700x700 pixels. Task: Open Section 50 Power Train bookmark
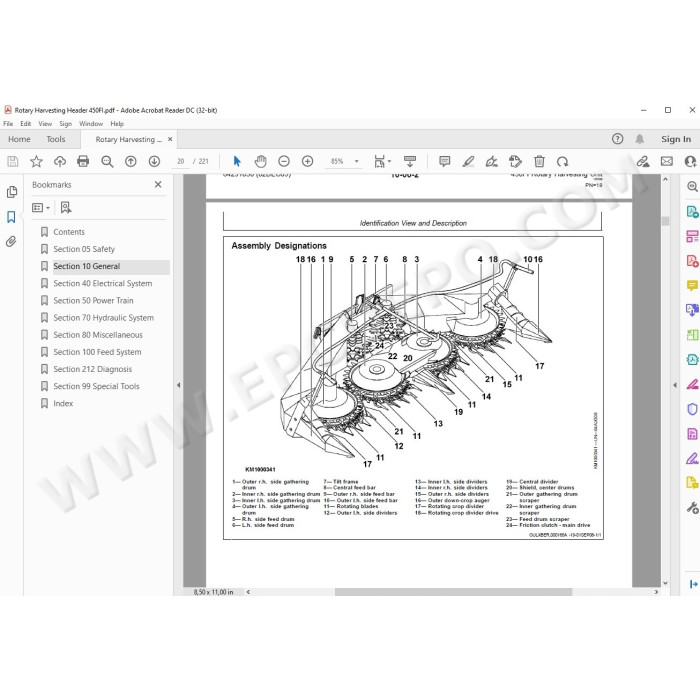tap(93, 300)
